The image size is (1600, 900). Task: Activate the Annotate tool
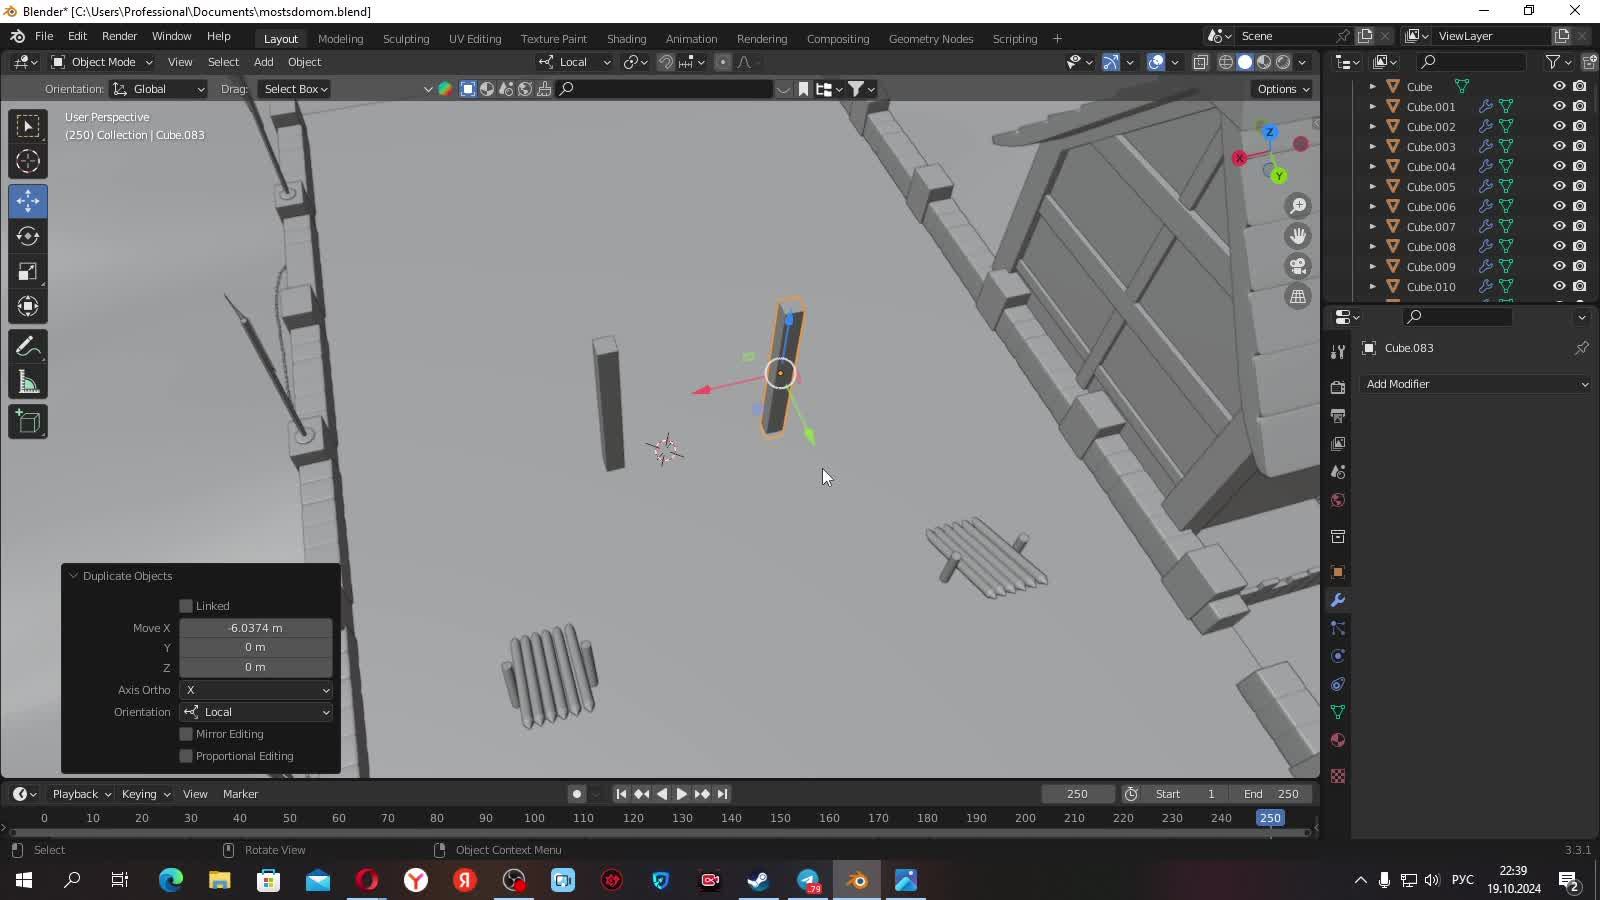(x=28, y=347)
